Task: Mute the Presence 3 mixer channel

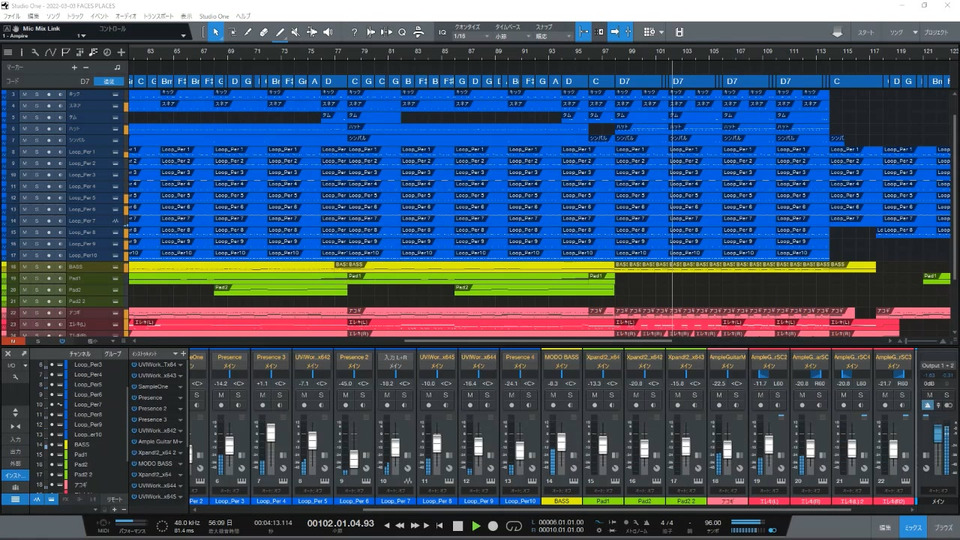Action: 264,395
